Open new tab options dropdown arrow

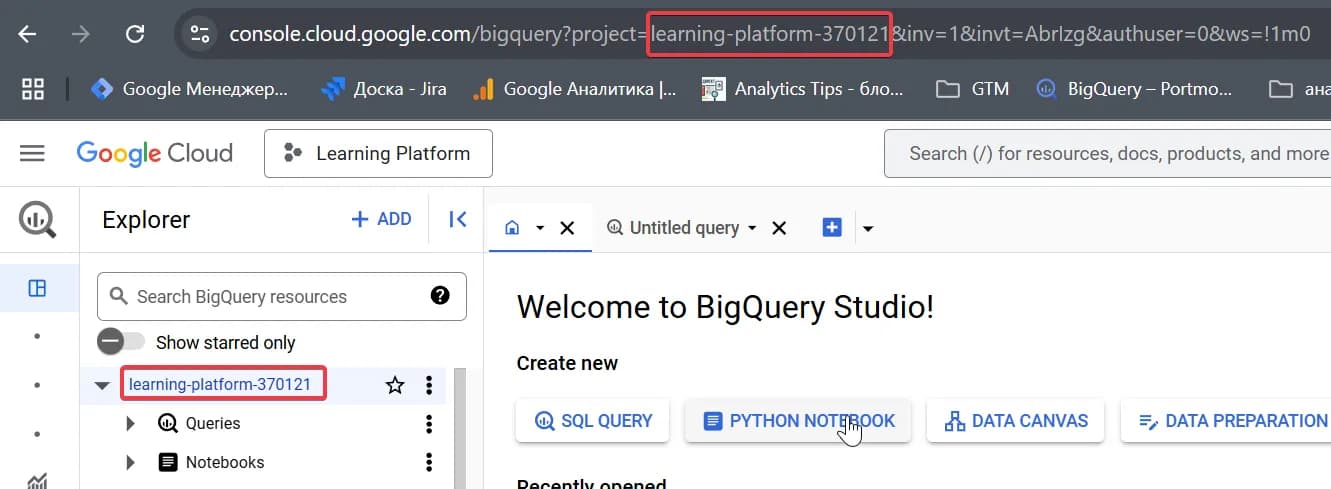pos(868,229)
